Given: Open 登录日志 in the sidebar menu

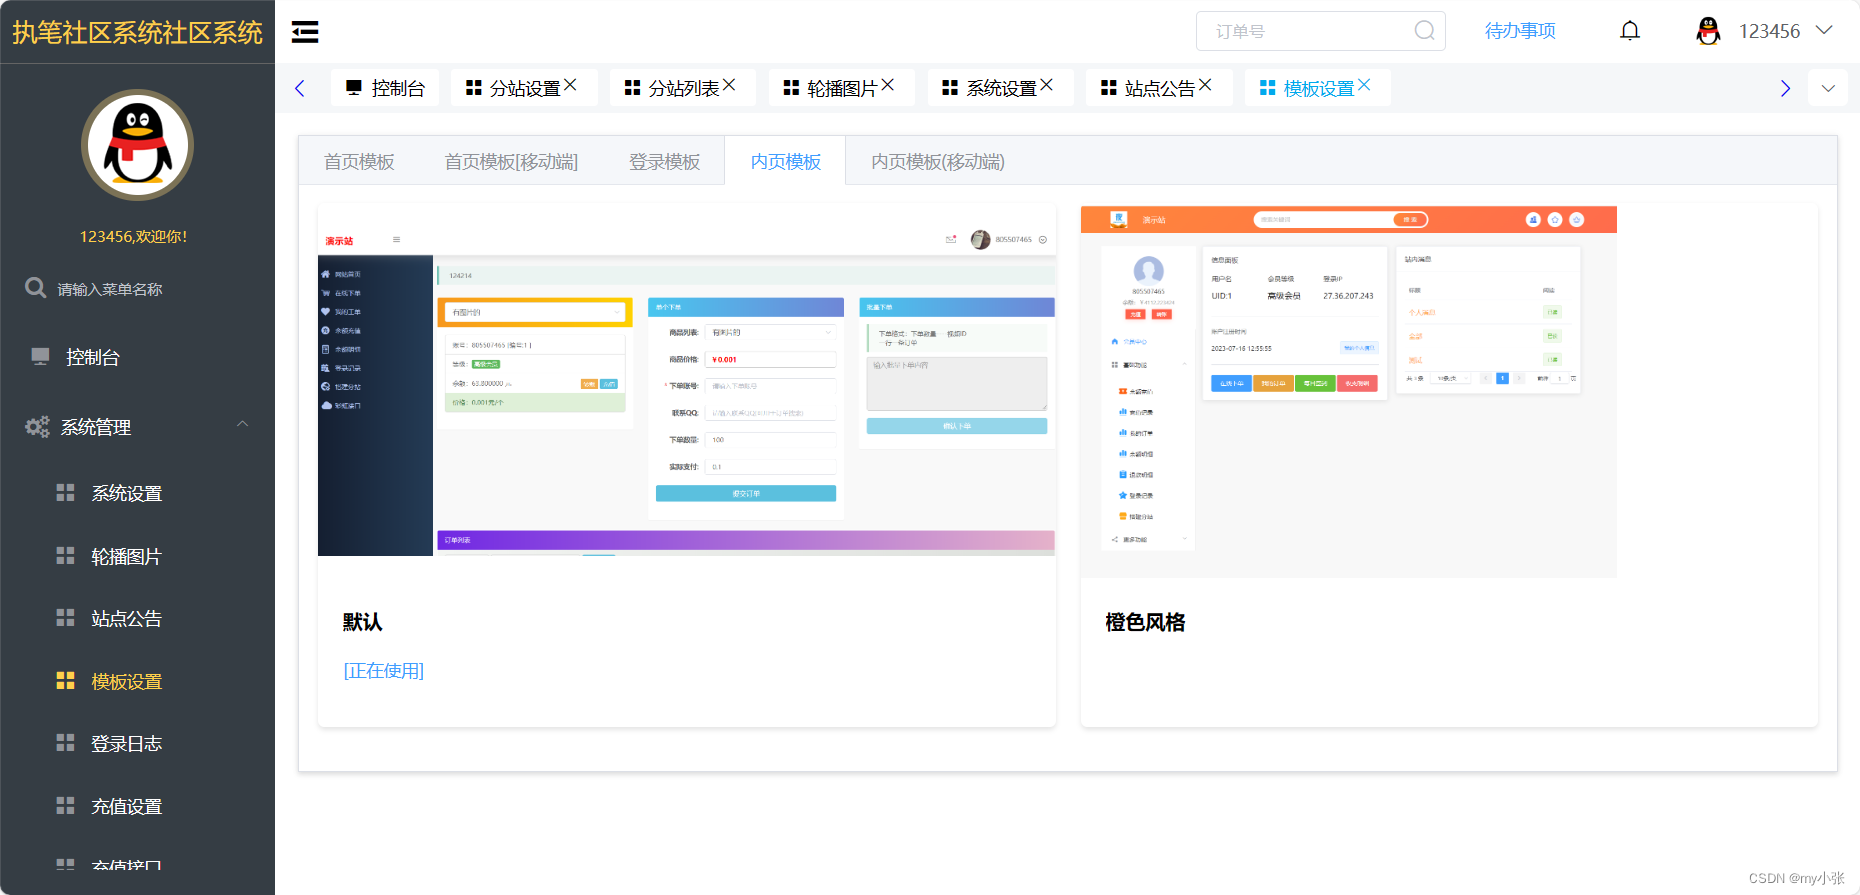Looking at the screenshot, I should tap(126, 743).
